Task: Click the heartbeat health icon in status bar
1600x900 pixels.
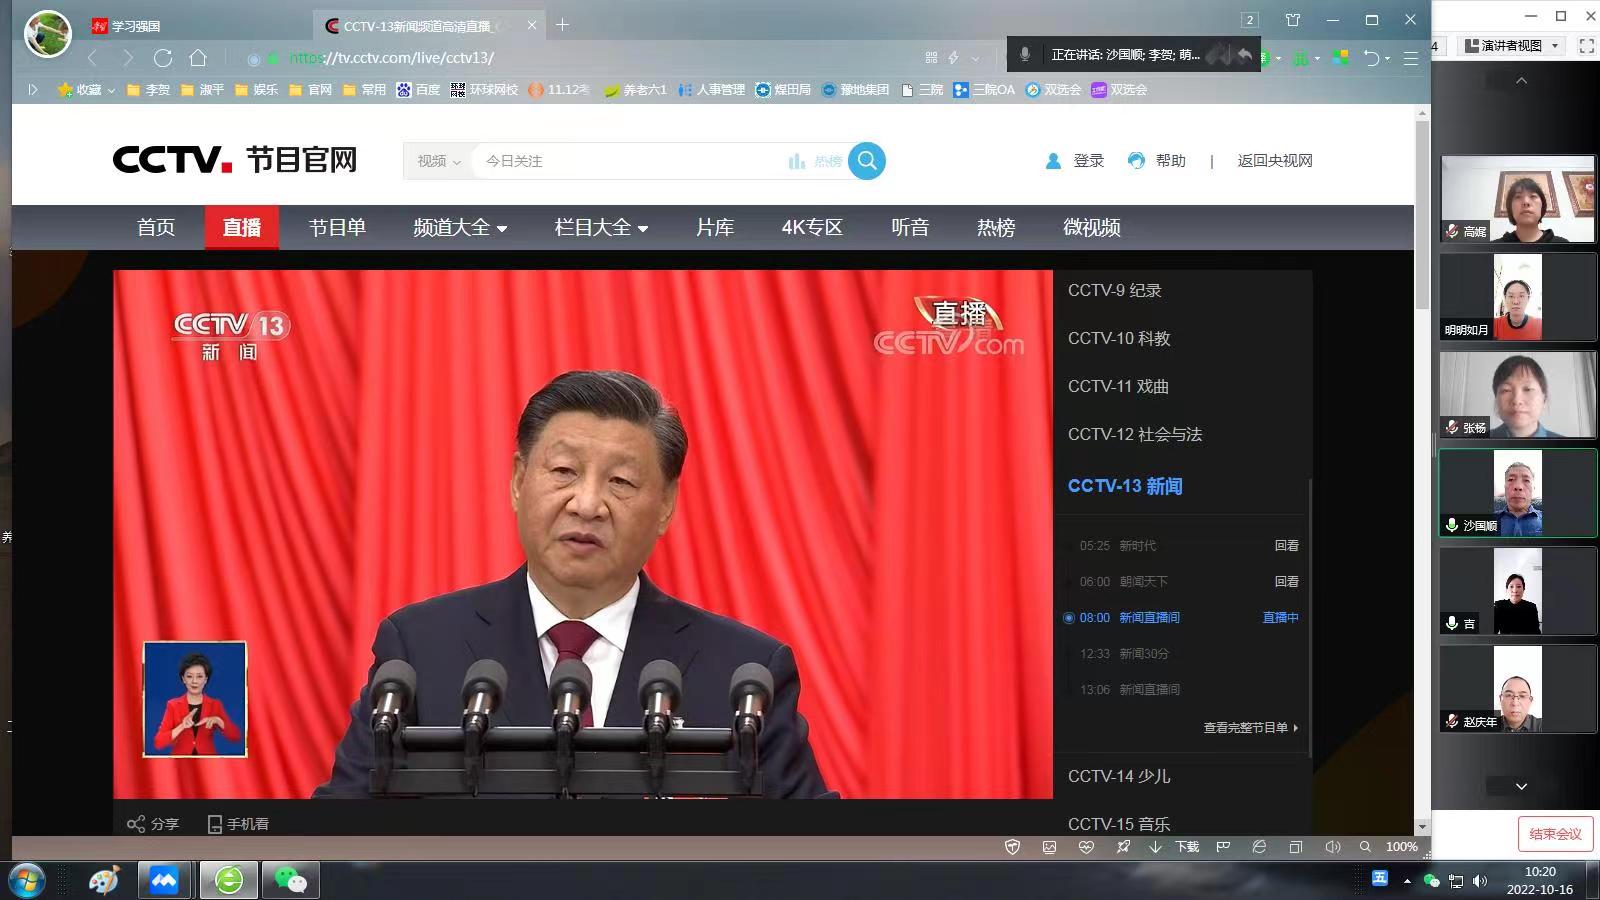Action: (x=1086, y=847)
